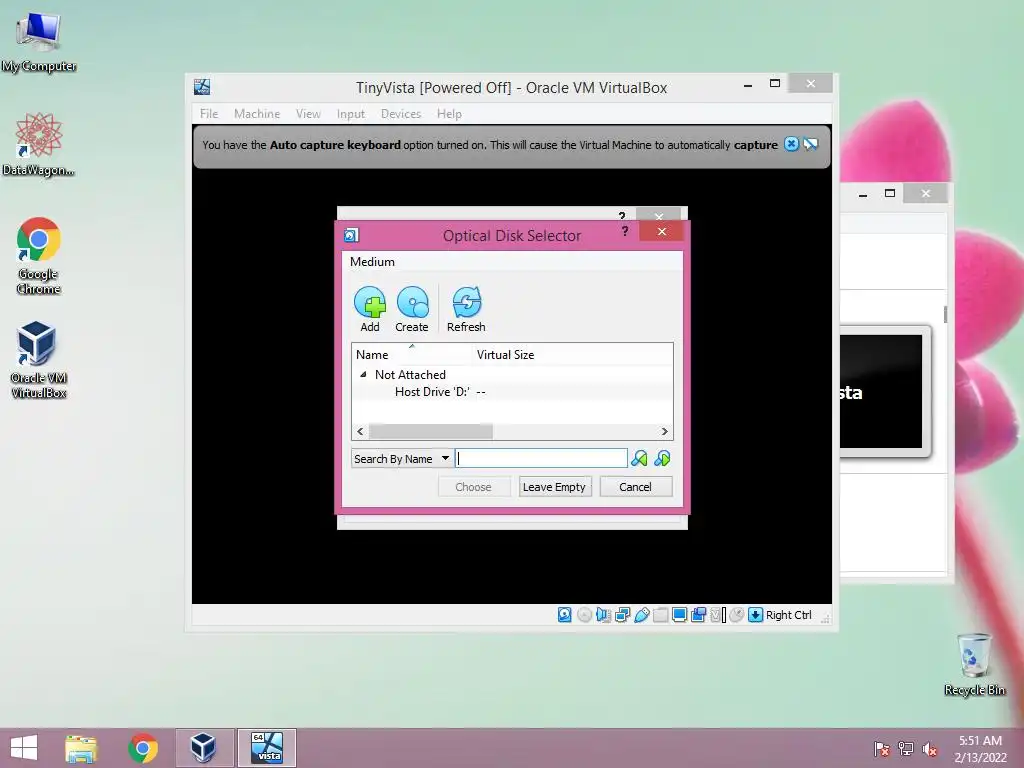
Task: Click the shared folders status icon
Action: click(x=660, y=615)
